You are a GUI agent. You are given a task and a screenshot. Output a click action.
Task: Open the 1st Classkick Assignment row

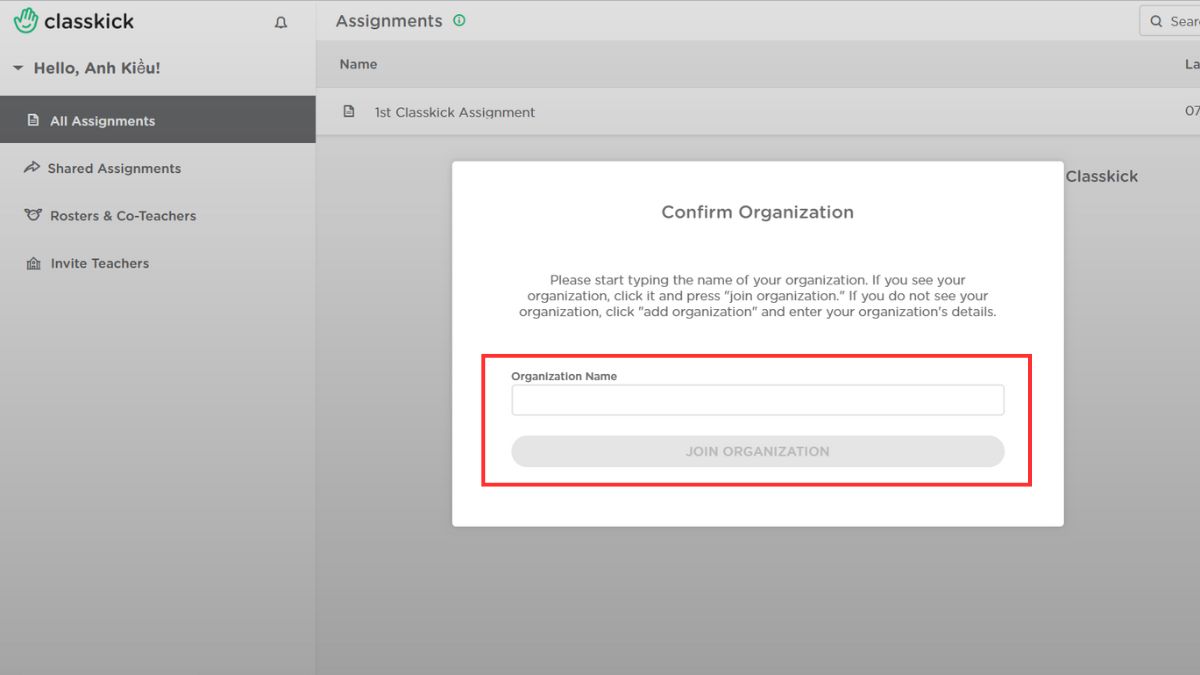(x=758, y=112)
